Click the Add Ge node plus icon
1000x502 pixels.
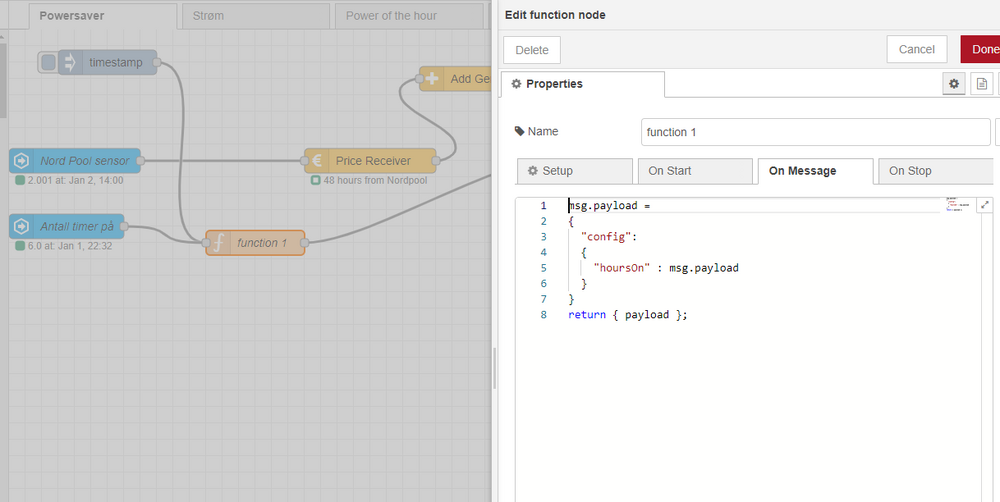pos(431,79)
